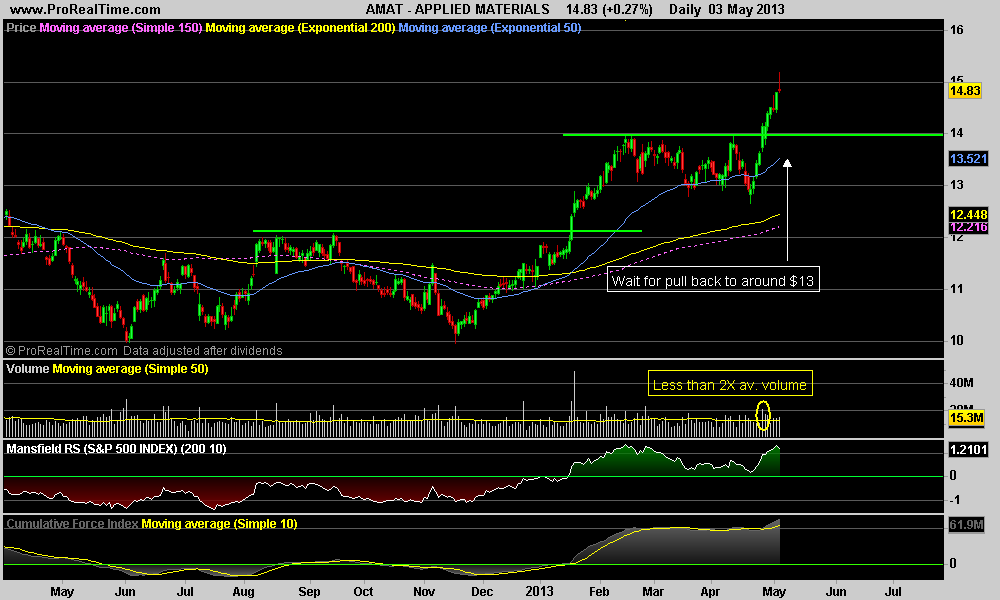Click the Volume panel label
This screenshot has height=600, width=1000.
(x=27, y=369)
